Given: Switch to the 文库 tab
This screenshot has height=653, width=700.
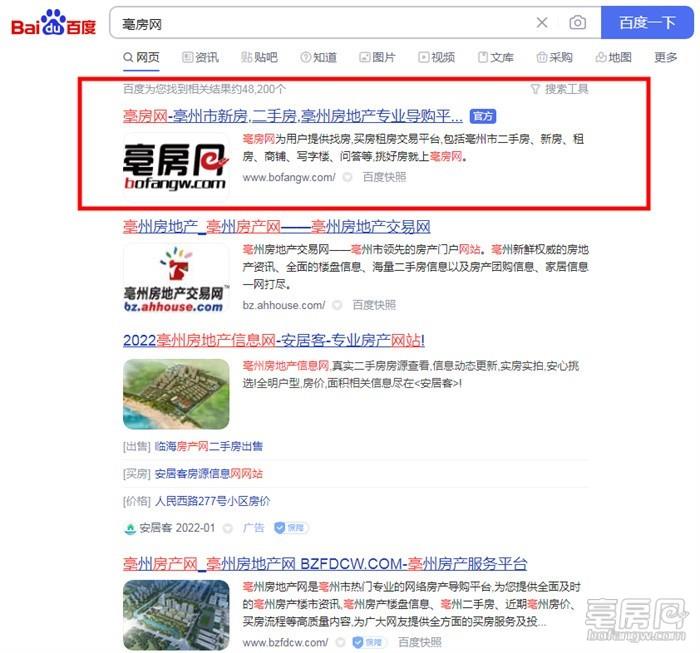Looking at the screenshot, I should [x=496, y=57].
